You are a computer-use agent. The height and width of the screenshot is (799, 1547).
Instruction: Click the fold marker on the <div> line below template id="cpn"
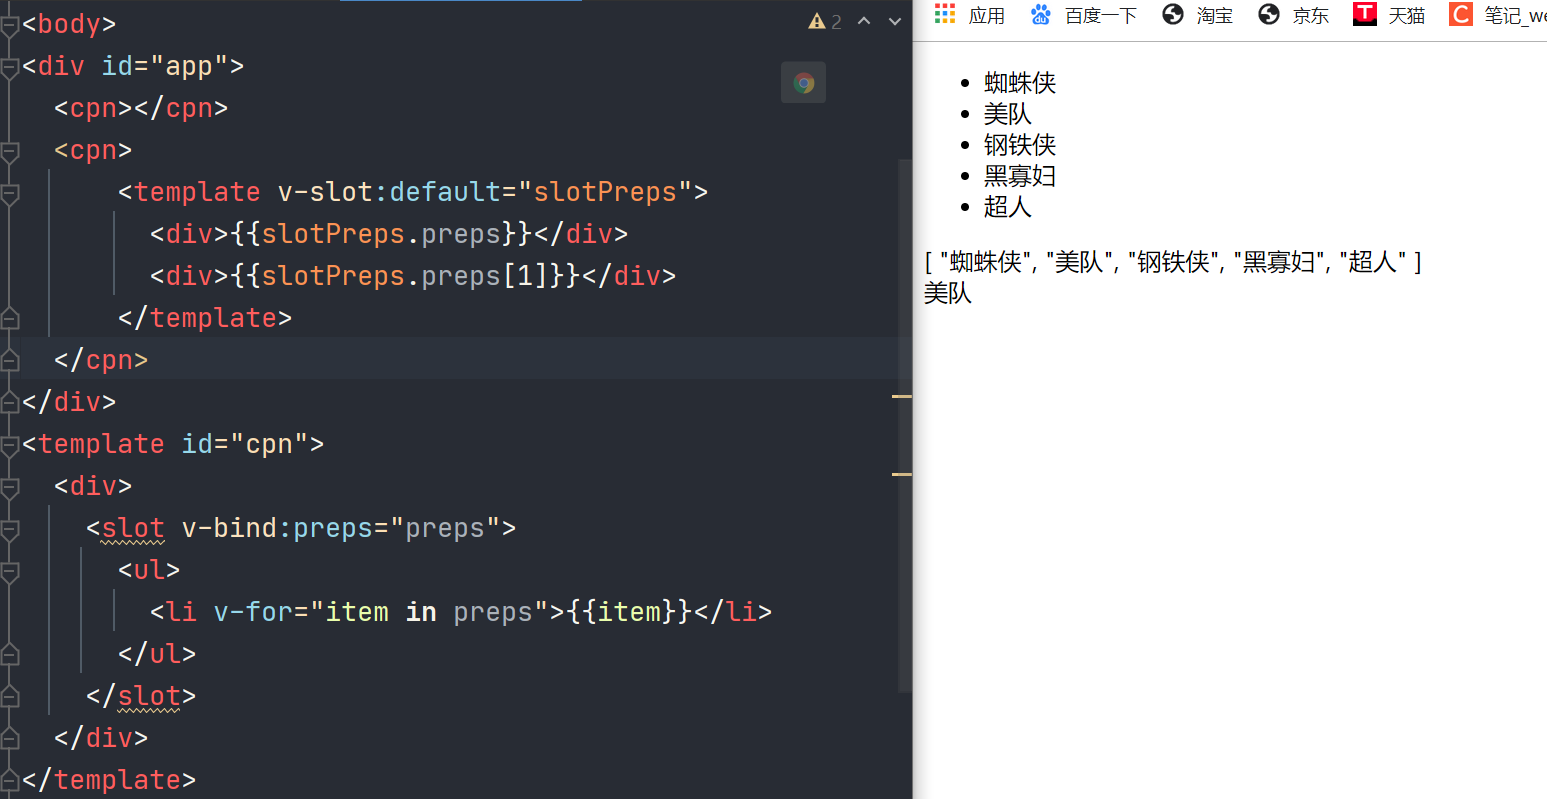point(10,487)
